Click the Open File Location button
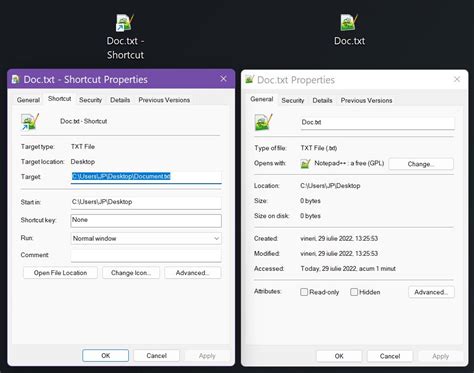Image resolution: width=474 pixels, height=373 pixels. pos(60,273)
